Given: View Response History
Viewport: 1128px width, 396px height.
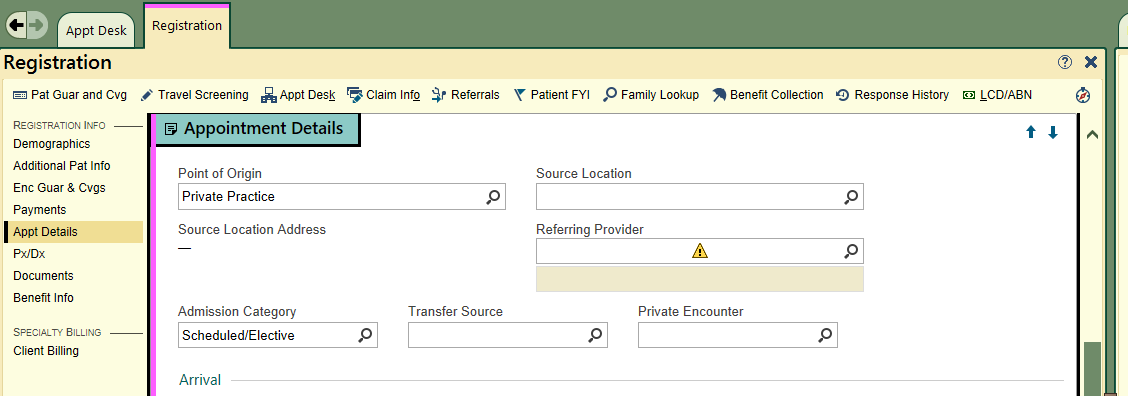Looking at the screenshot, I should click(893, 94).
